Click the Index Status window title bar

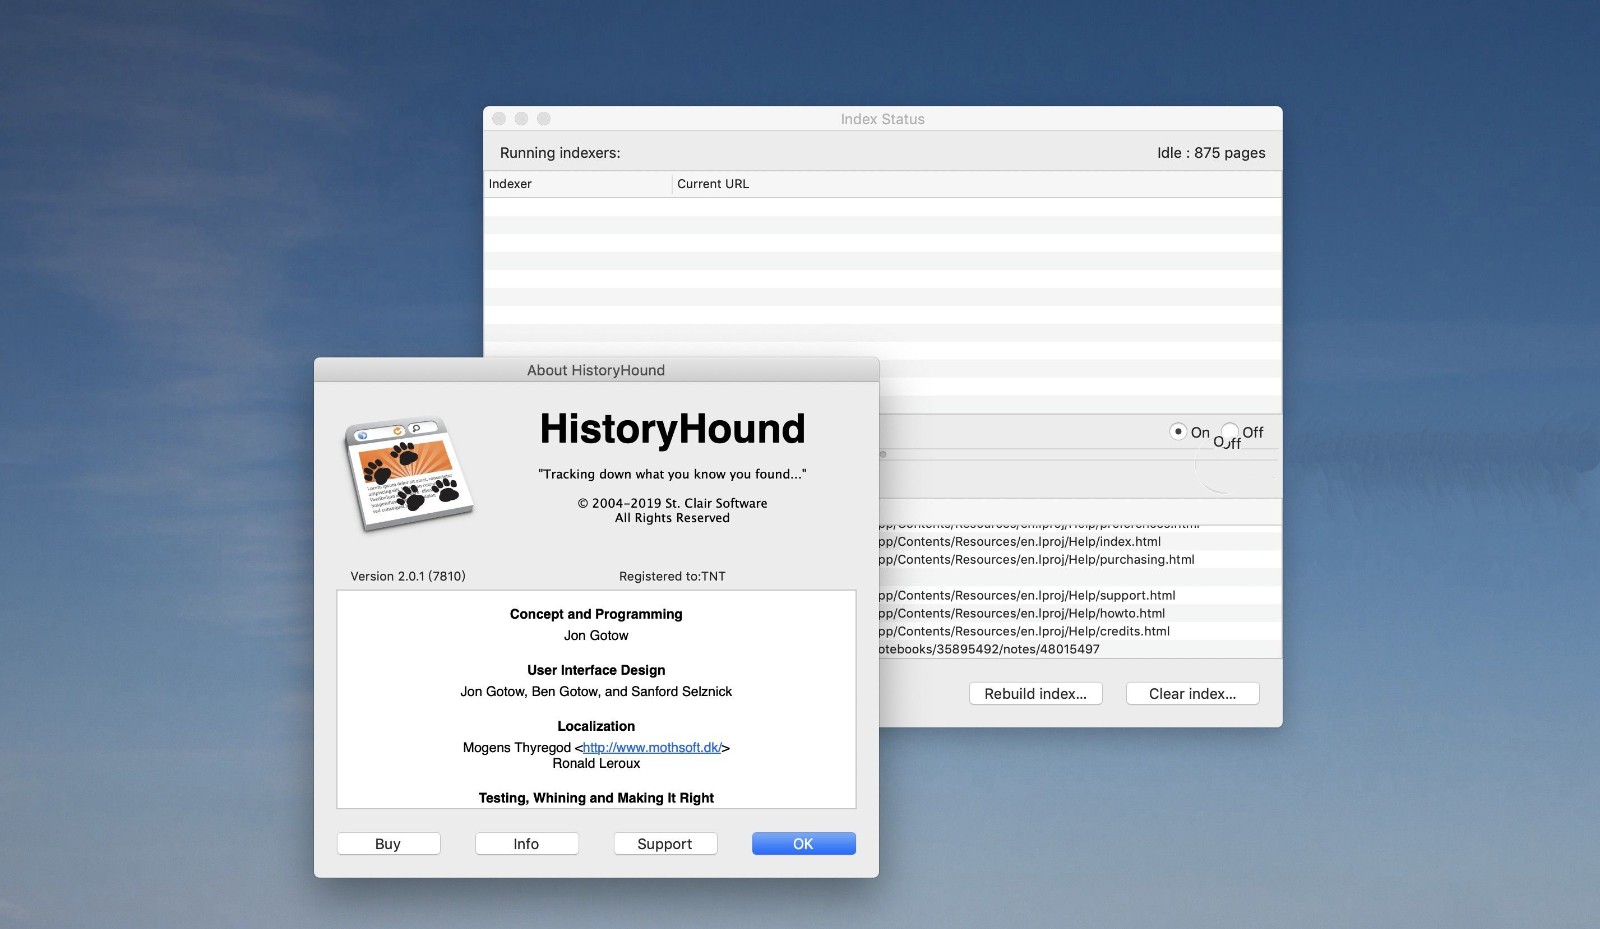click(x=882, y=119)
